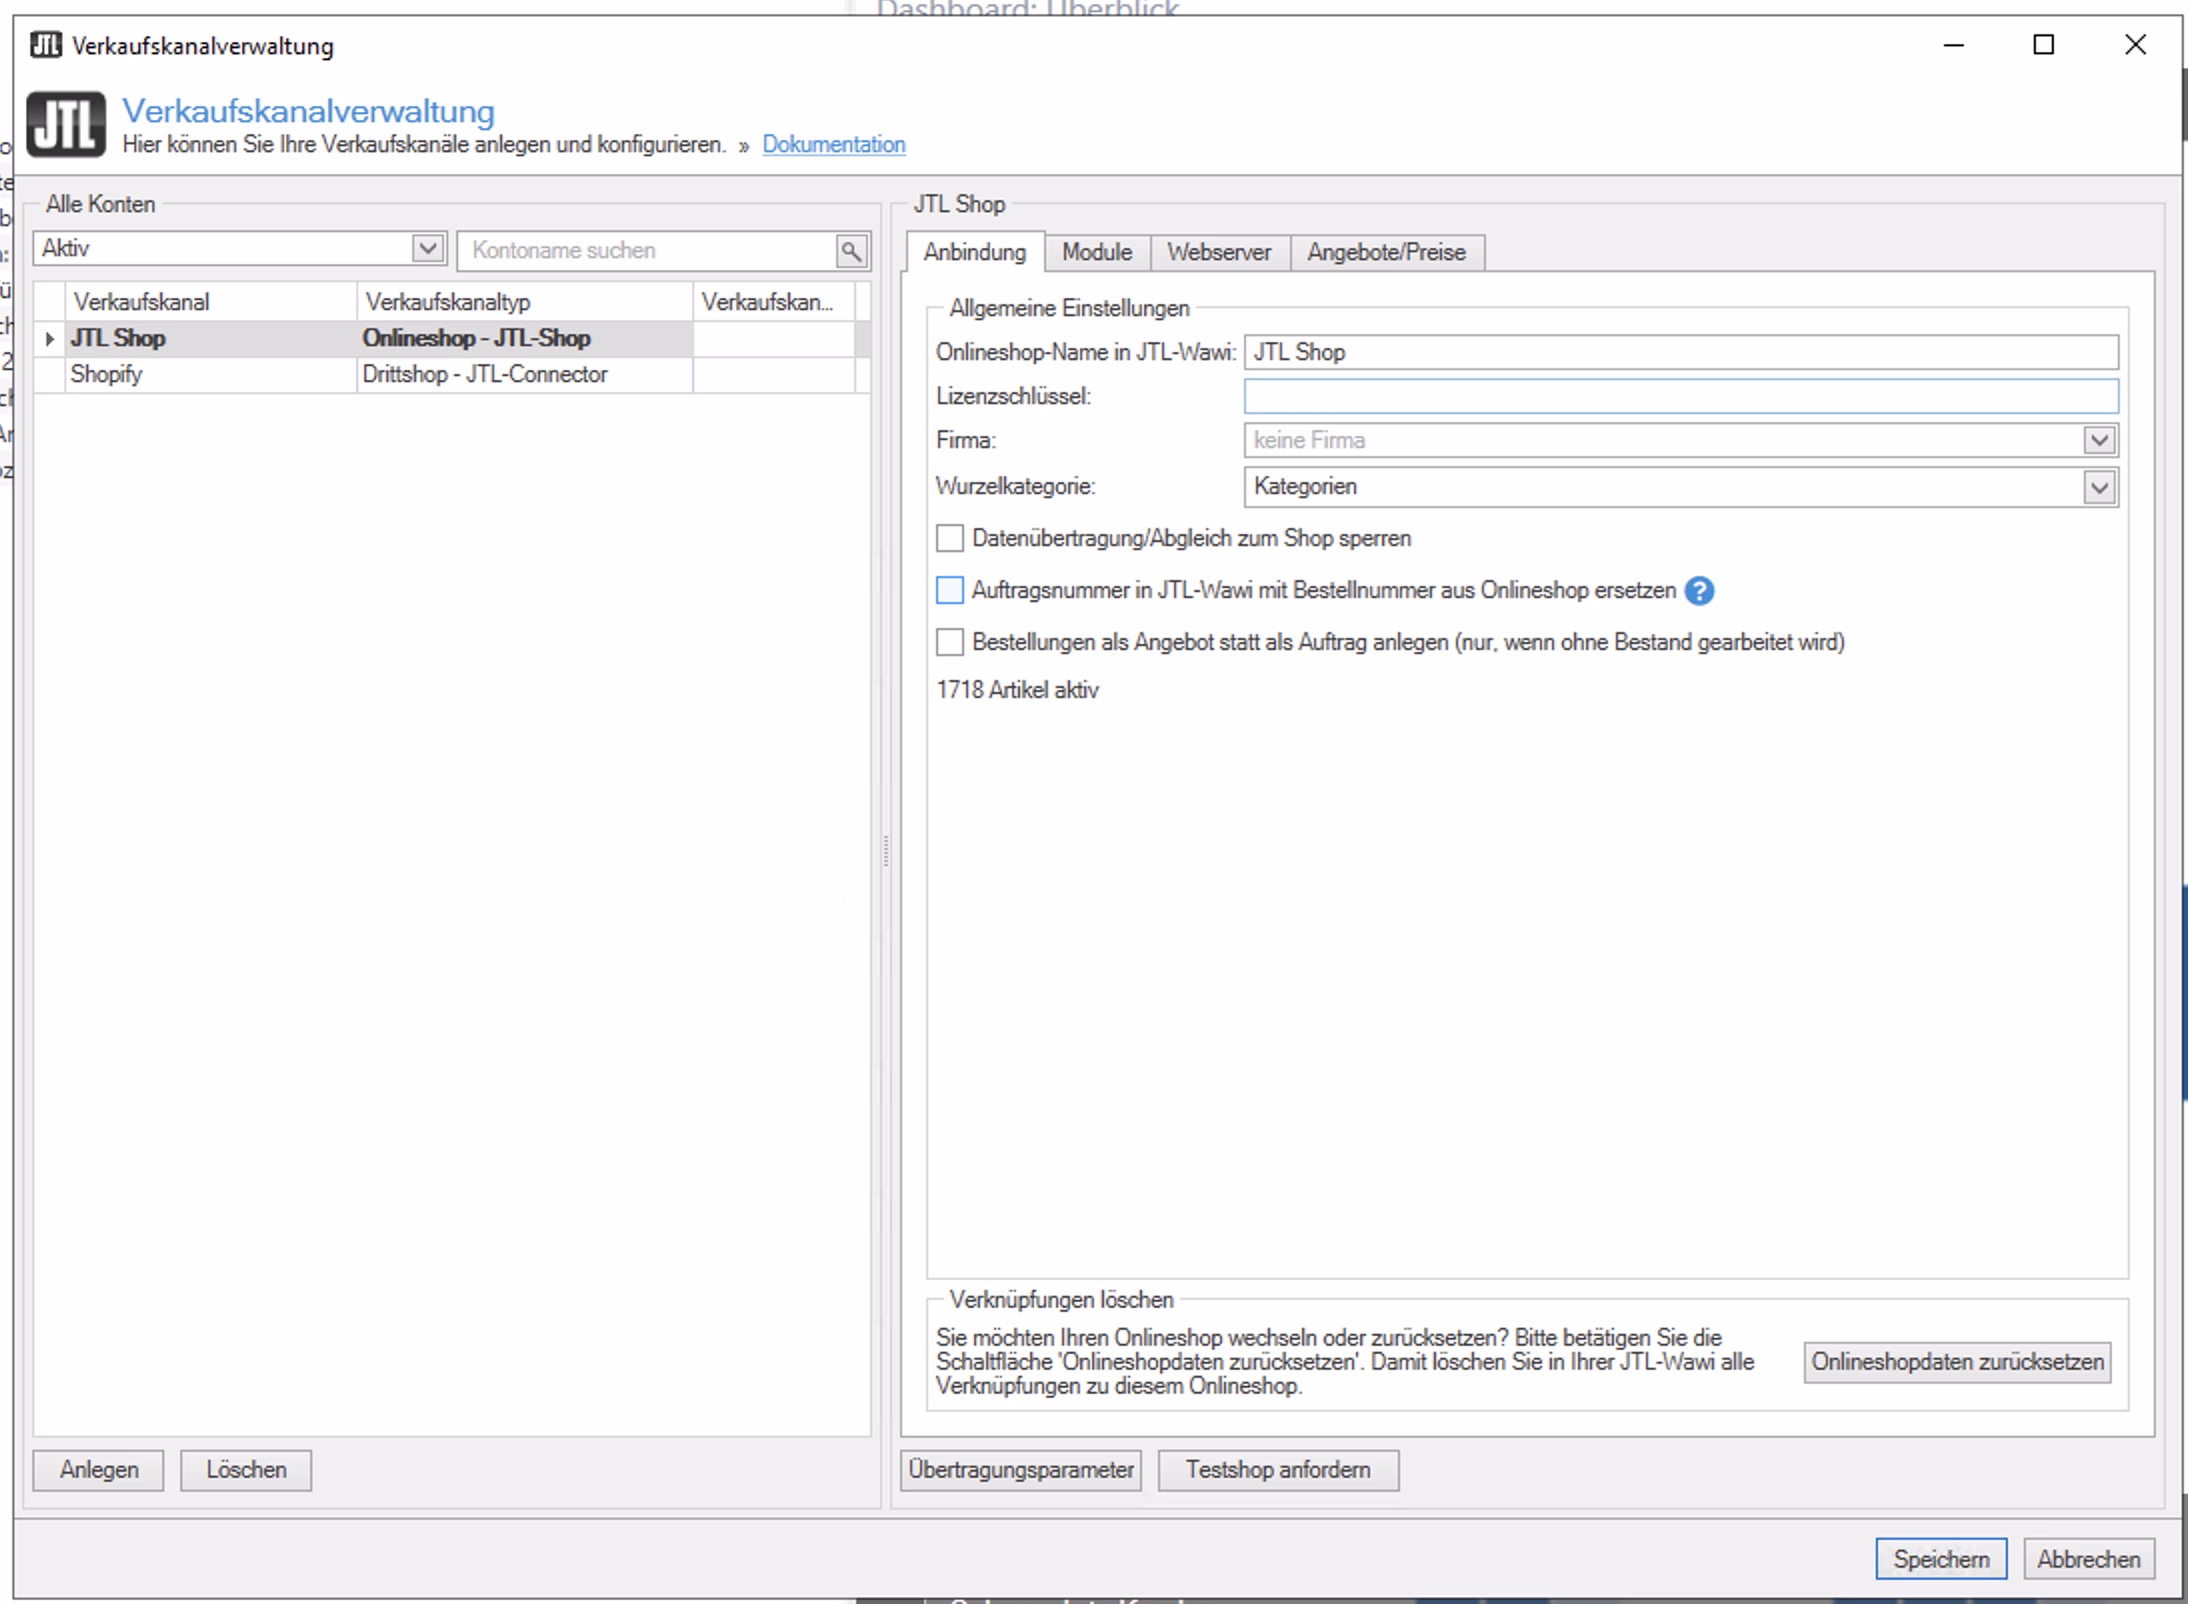Open the Wurzelkategorie dropdown
2188x1604 pixels.
[2099, 487]
